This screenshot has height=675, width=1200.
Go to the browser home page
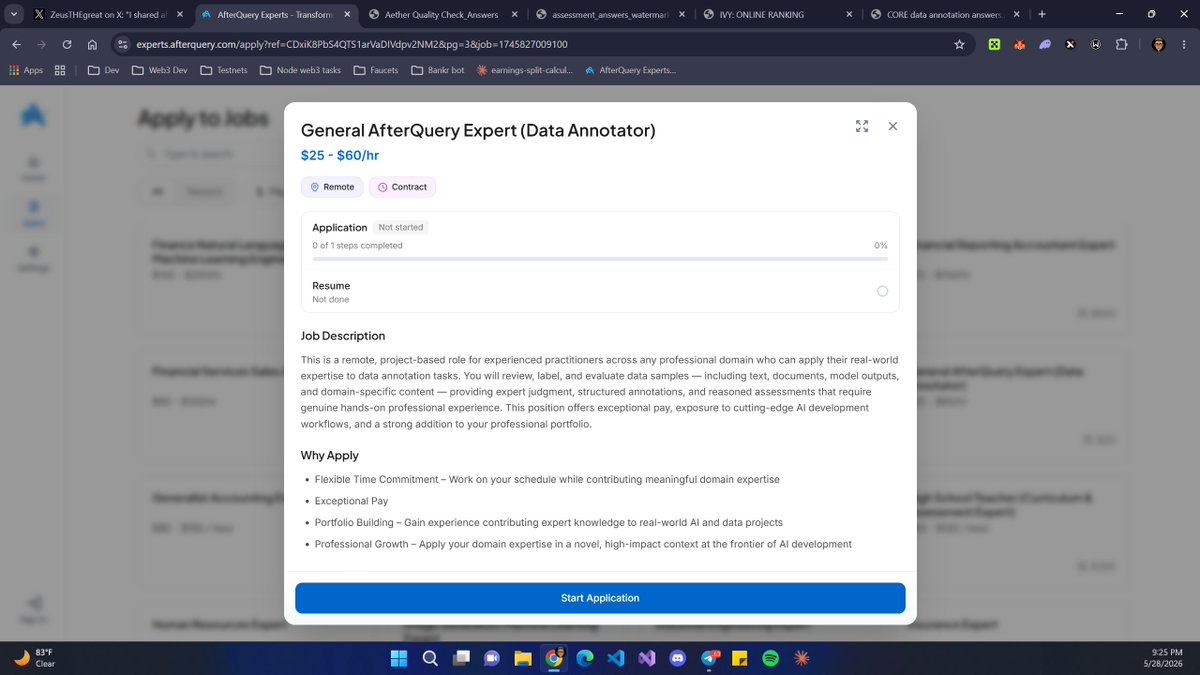[x=92, y=44]
